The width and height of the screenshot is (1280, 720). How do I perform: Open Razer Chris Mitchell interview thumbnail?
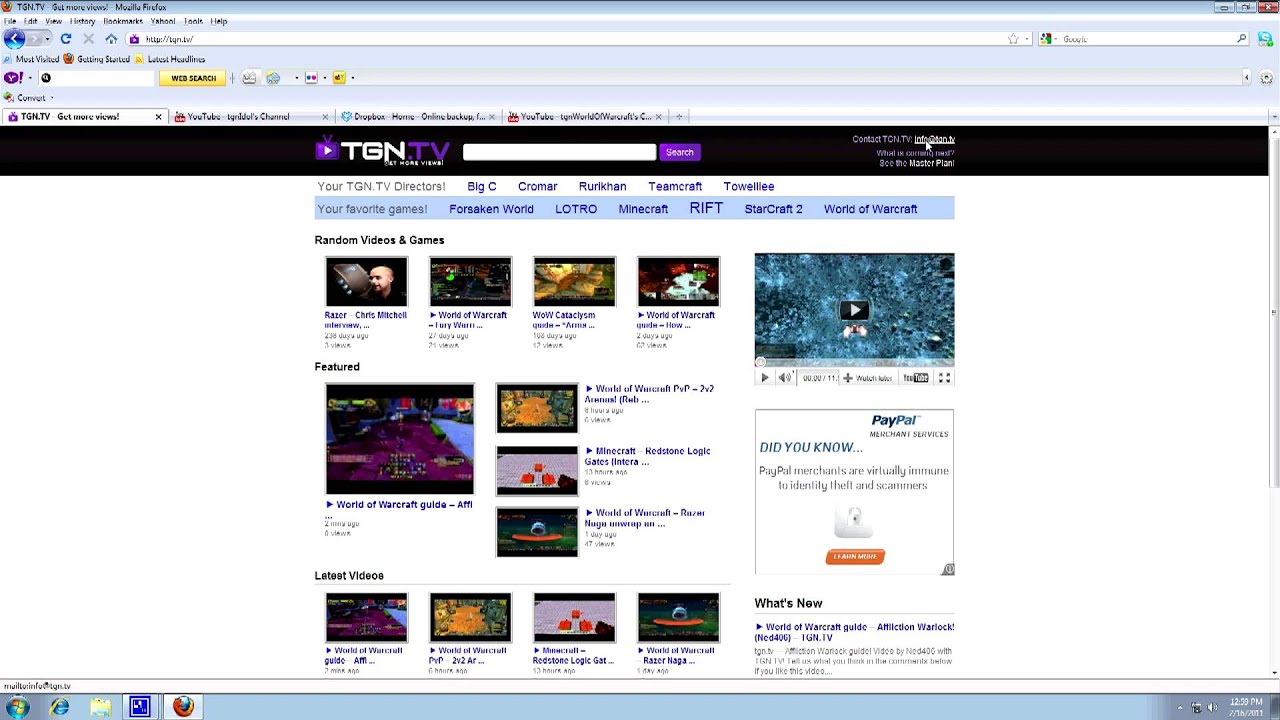coord(366,281)
